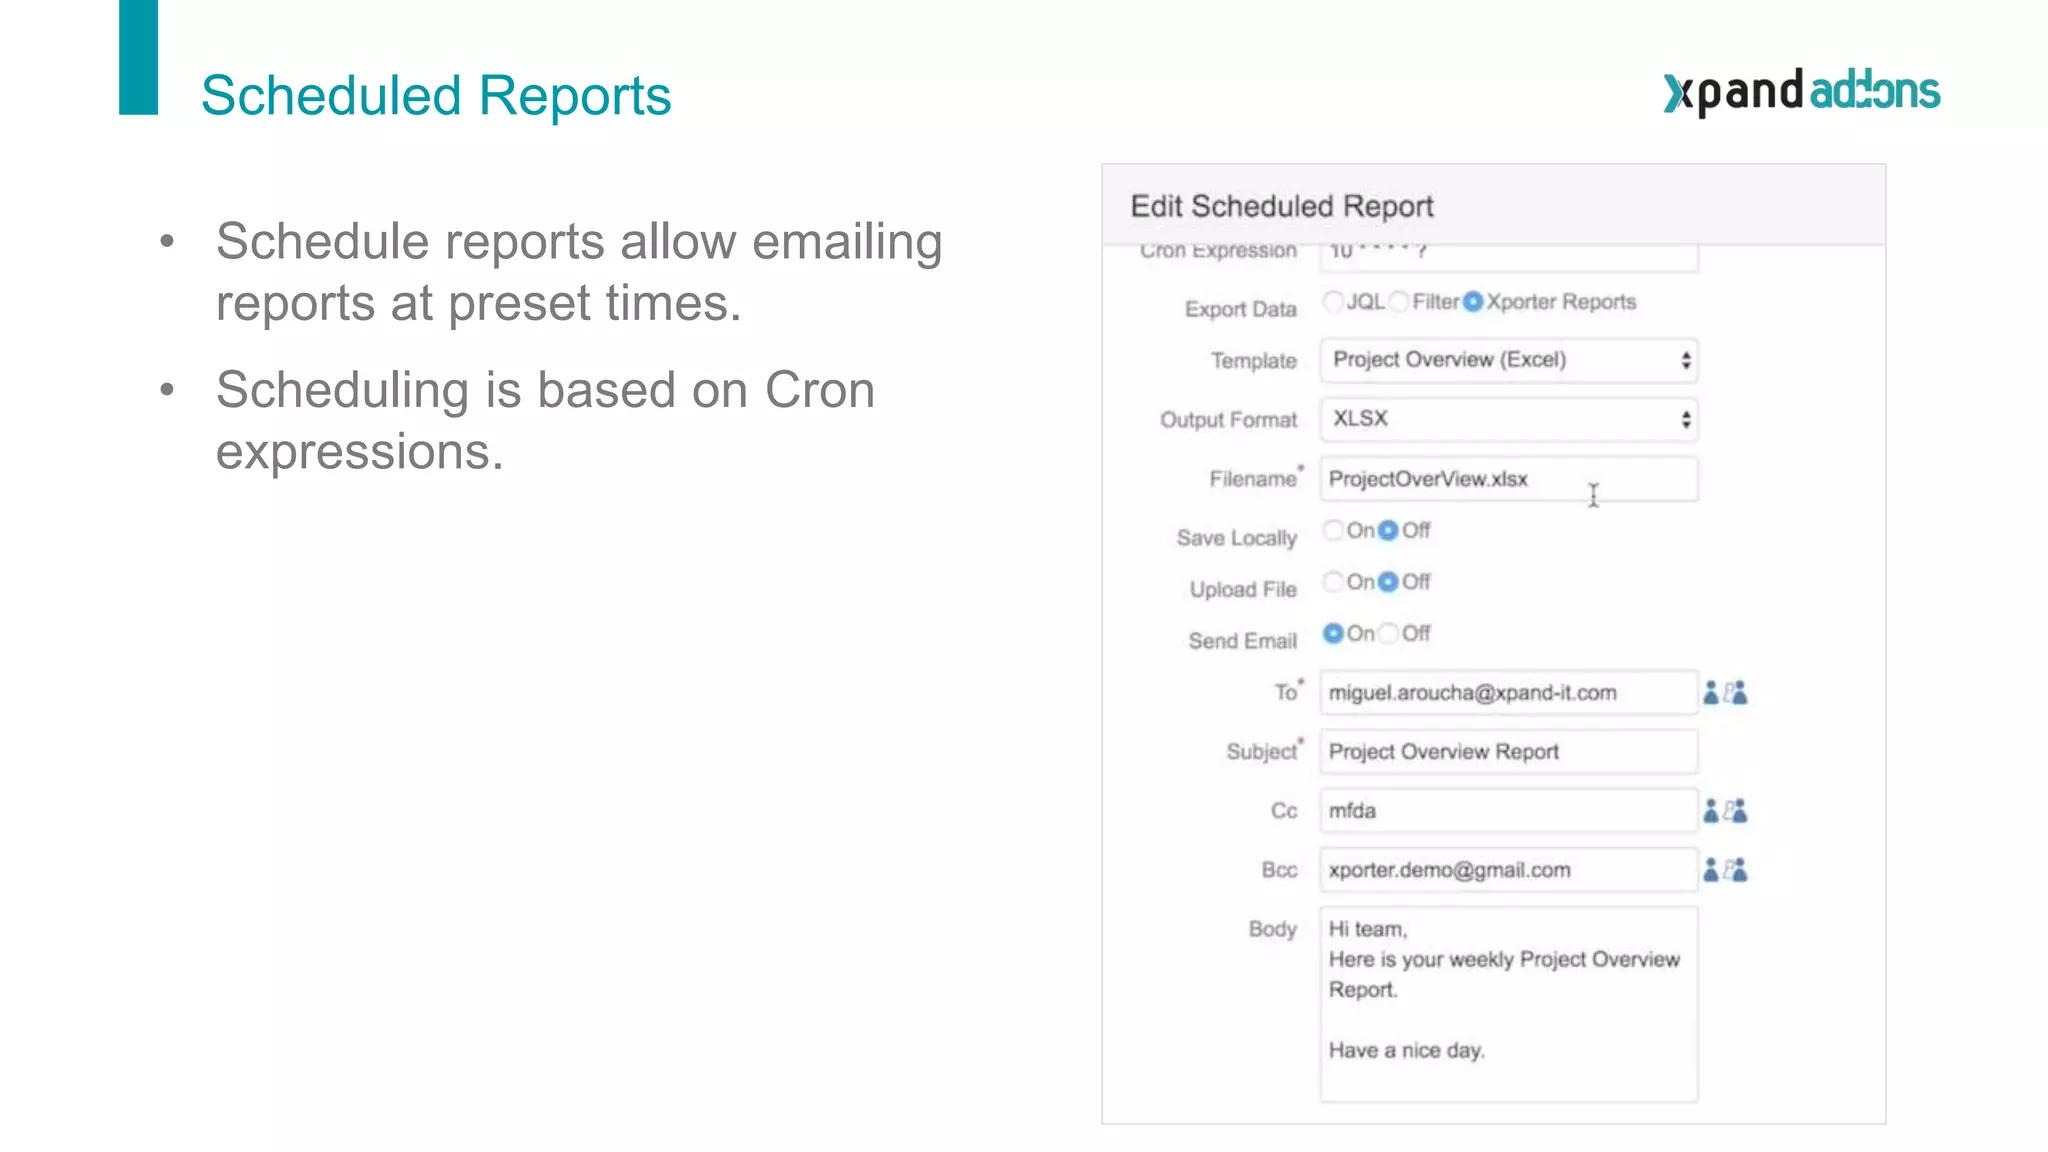Click the To email address field
The width and height of the screenshot is (2048, 1152).
pos(1509,693)
